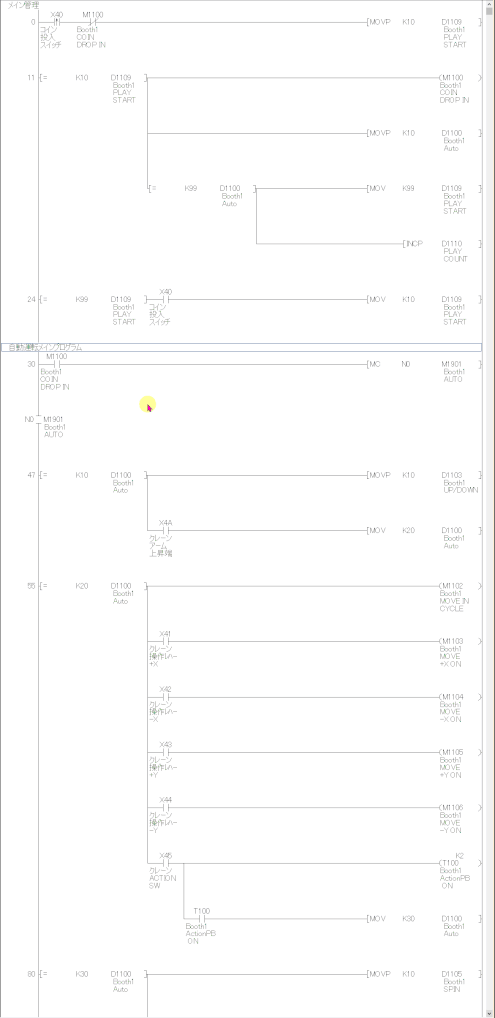Screen dimensions: 495x1018
Task: Select the 自動運転メインプログラム statement header line
Action: (x=241, y=347)
